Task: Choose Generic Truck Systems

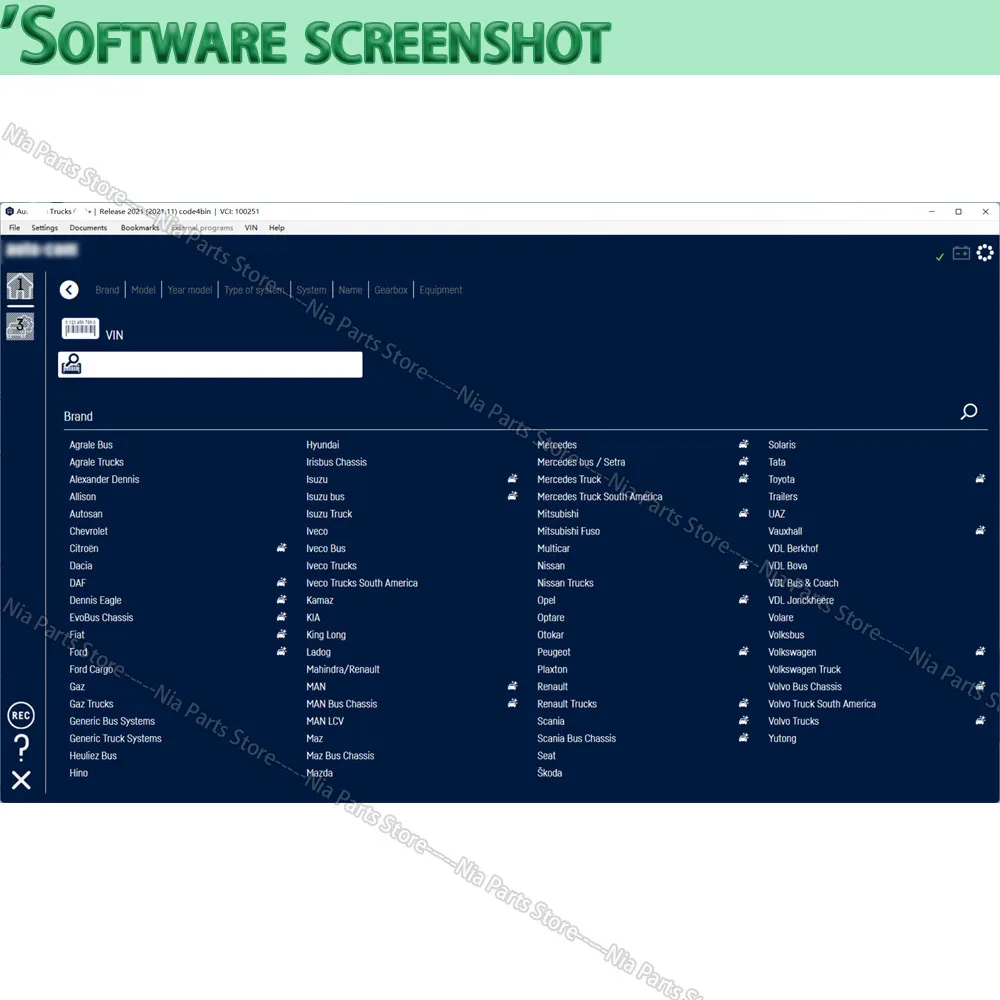Action: pos(115,739)
